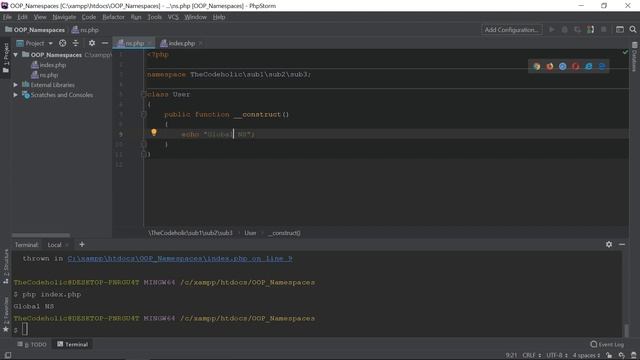This screenshot has height=360, width=640.
Task: Click the terminal input prompt
Action: (25, 329)
